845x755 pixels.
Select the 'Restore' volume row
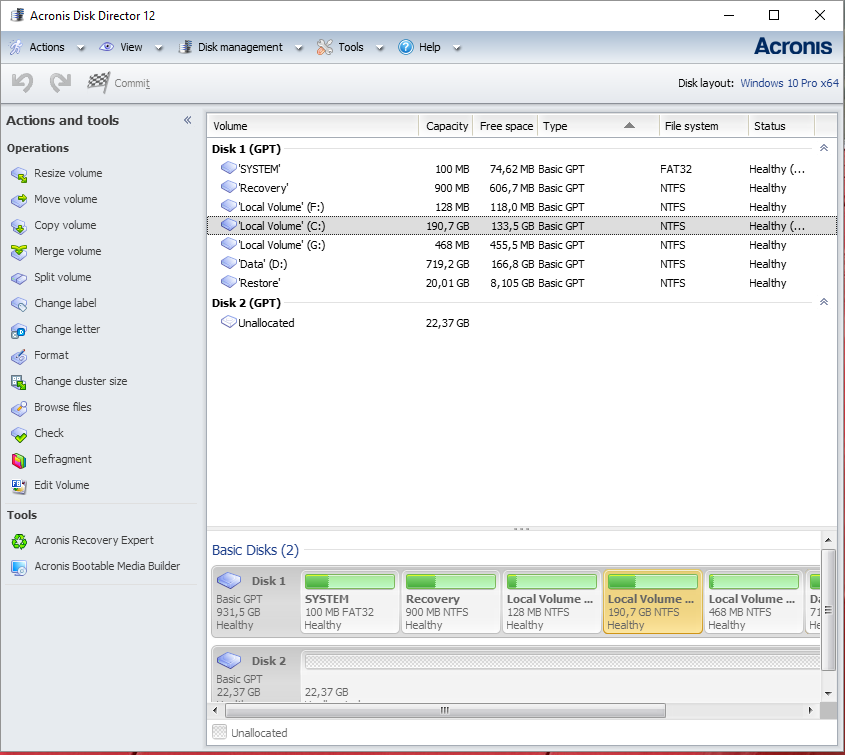pyautogui.click(x=522, y=283)
